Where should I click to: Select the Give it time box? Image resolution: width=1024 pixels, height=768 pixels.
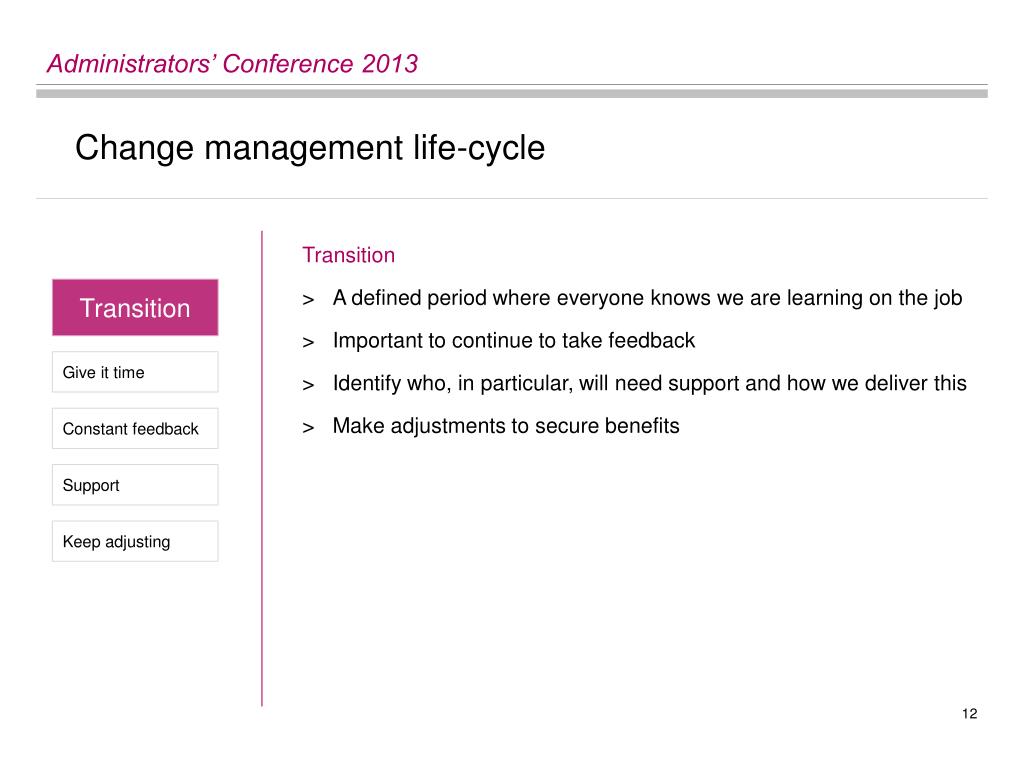(135, 372)
